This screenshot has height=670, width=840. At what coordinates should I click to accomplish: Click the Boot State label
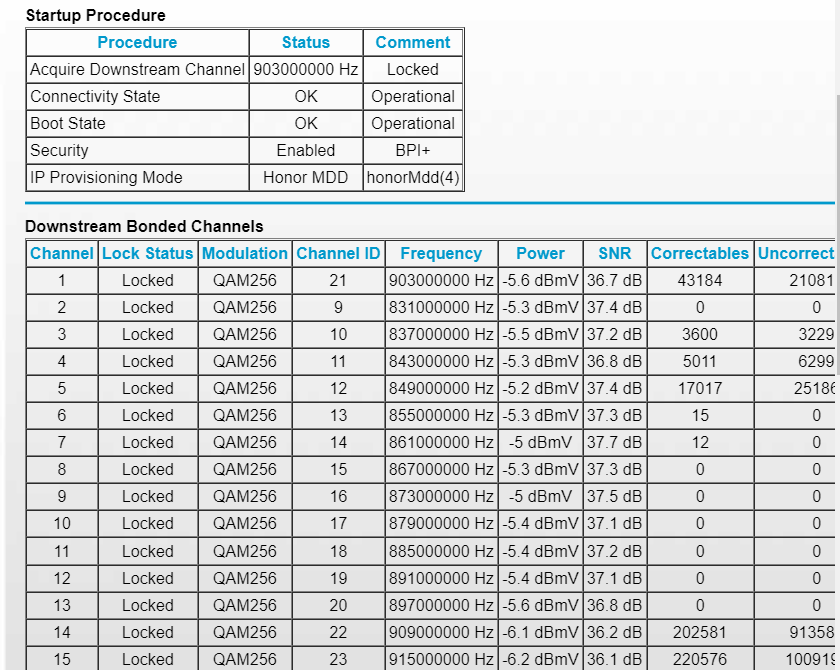pyautogui.click(x=68, y=123)
